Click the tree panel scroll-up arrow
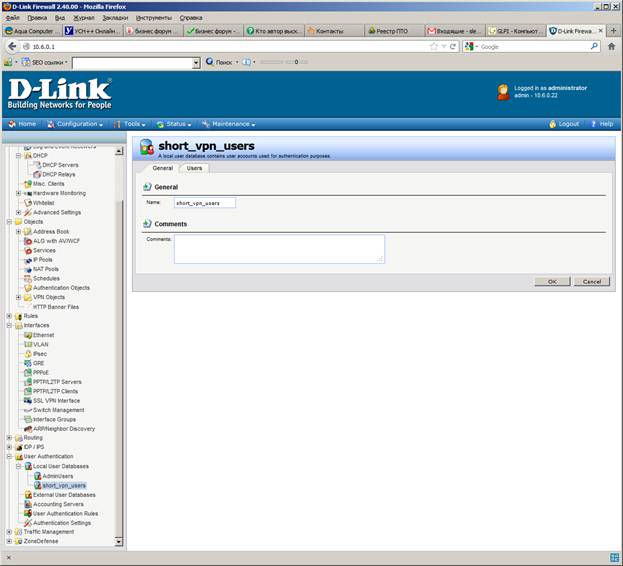Screen dimensions: 623x566 119,151
